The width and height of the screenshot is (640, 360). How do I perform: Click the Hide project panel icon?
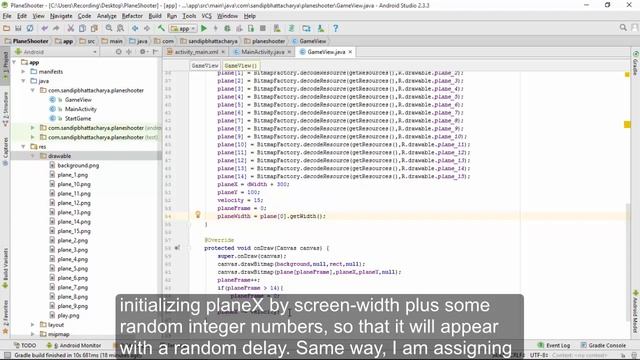pyautogui.click(x=155, y=52)
